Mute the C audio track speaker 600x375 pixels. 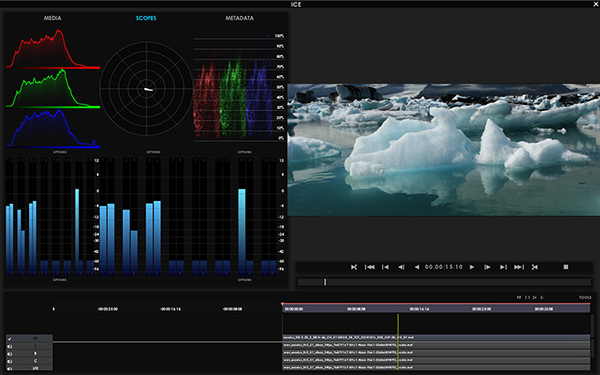[10, 361]
